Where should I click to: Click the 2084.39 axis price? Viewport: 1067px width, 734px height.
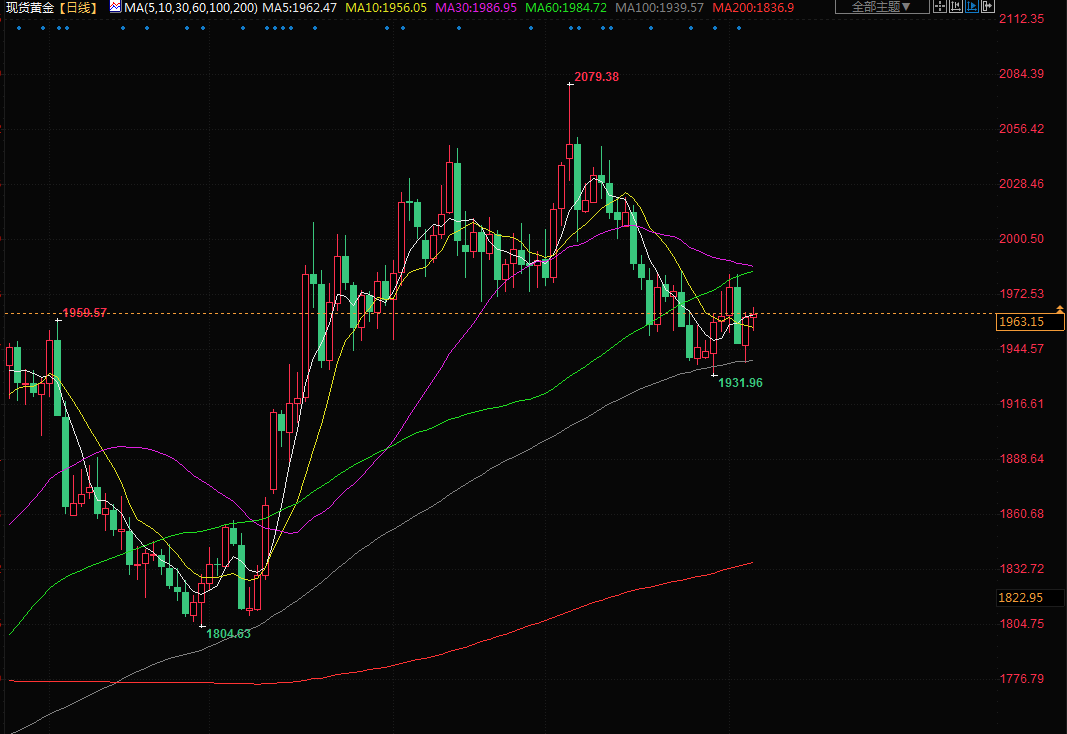point(1021,73)
